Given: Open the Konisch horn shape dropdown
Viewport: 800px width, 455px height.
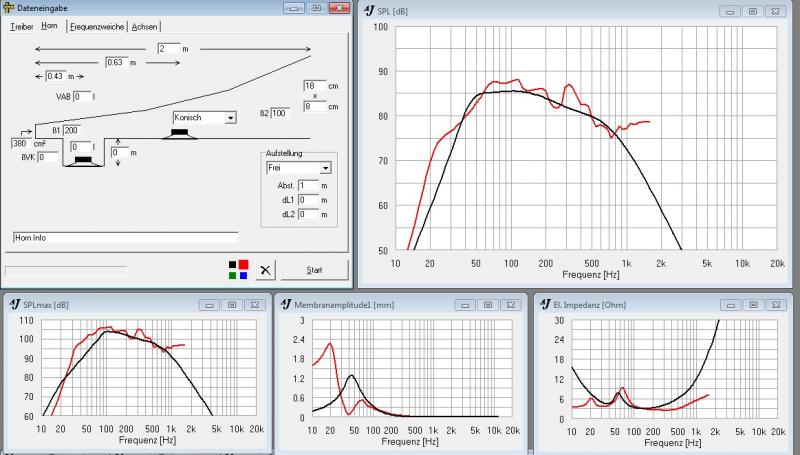Looking at the screenshot, I should pyautogui.click(x=231, y=118).
